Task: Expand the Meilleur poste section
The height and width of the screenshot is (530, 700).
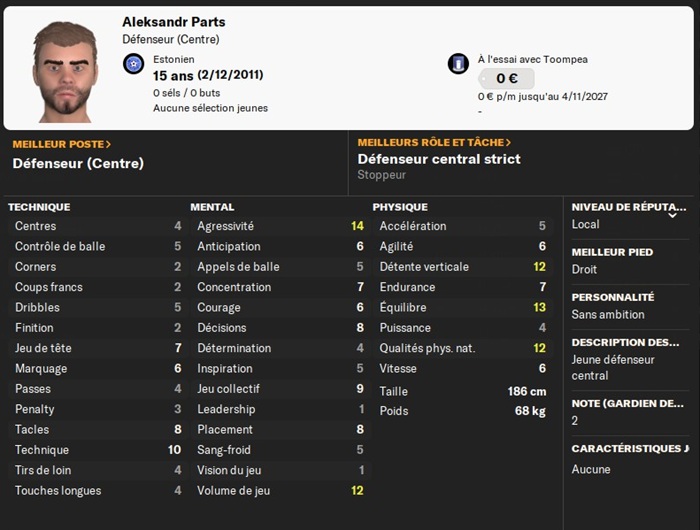Action: pyautogui.click(x=62, y=144)
